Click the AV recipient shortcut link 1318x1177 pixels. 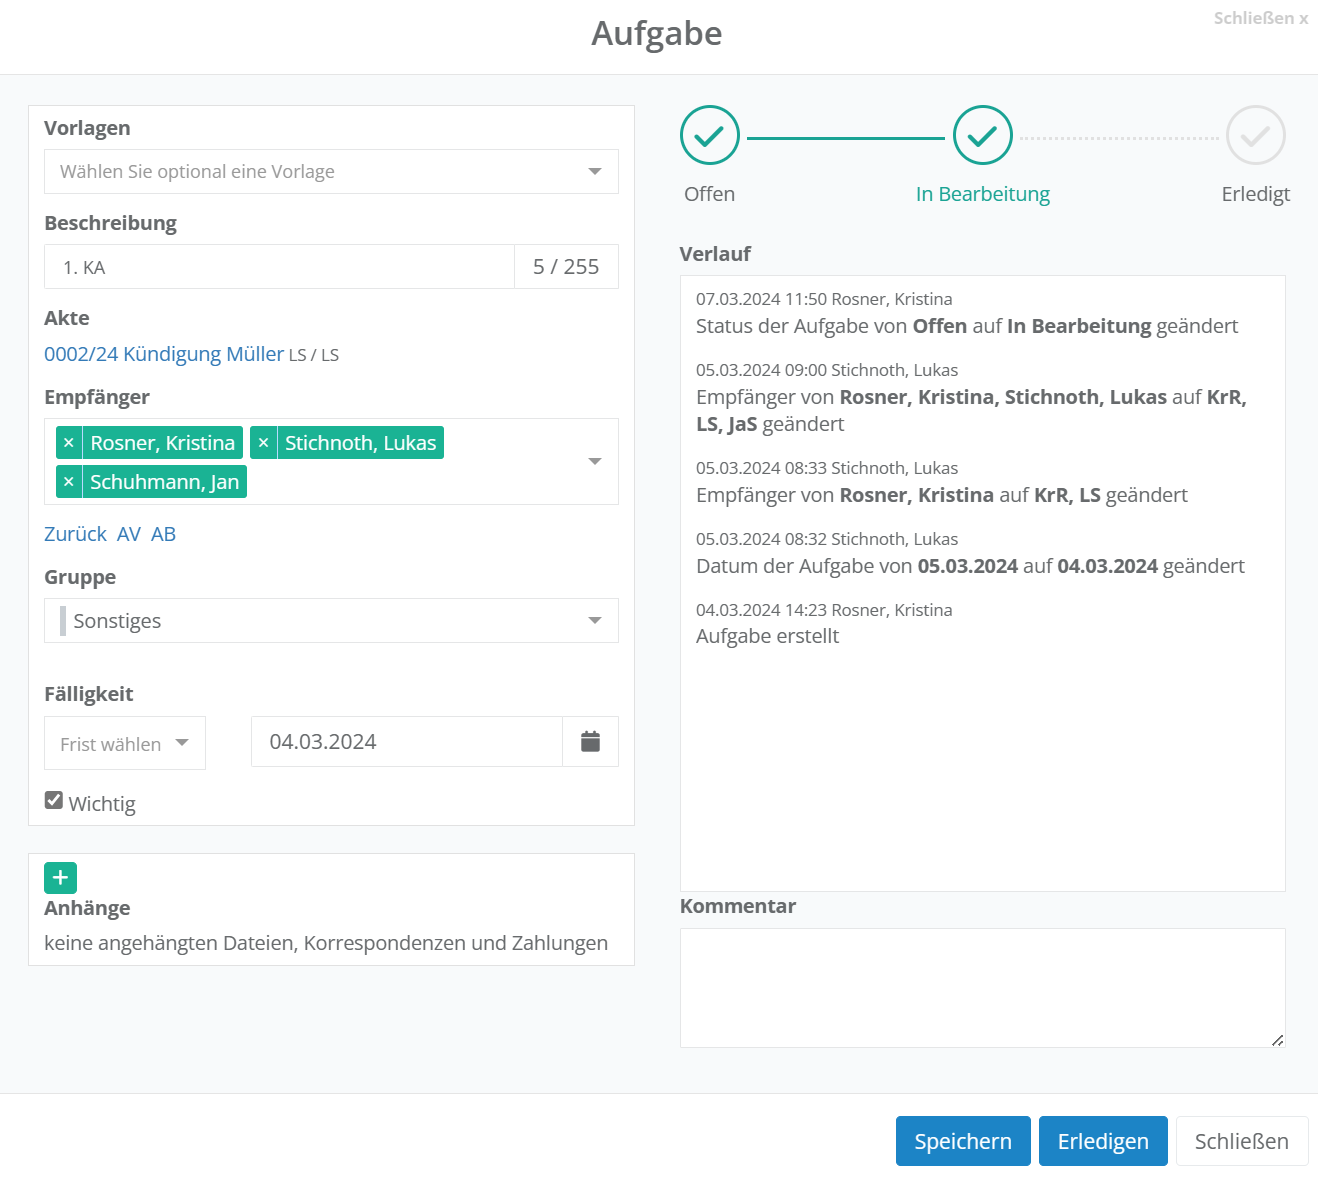coord(129,534)
